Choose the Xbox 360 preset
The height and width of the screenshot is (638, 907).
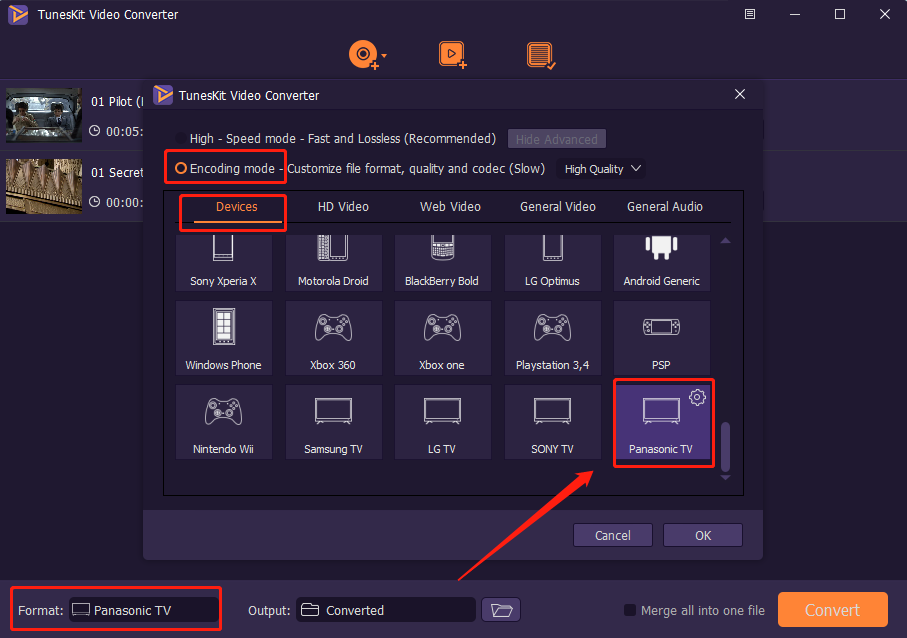pos(333,338)
